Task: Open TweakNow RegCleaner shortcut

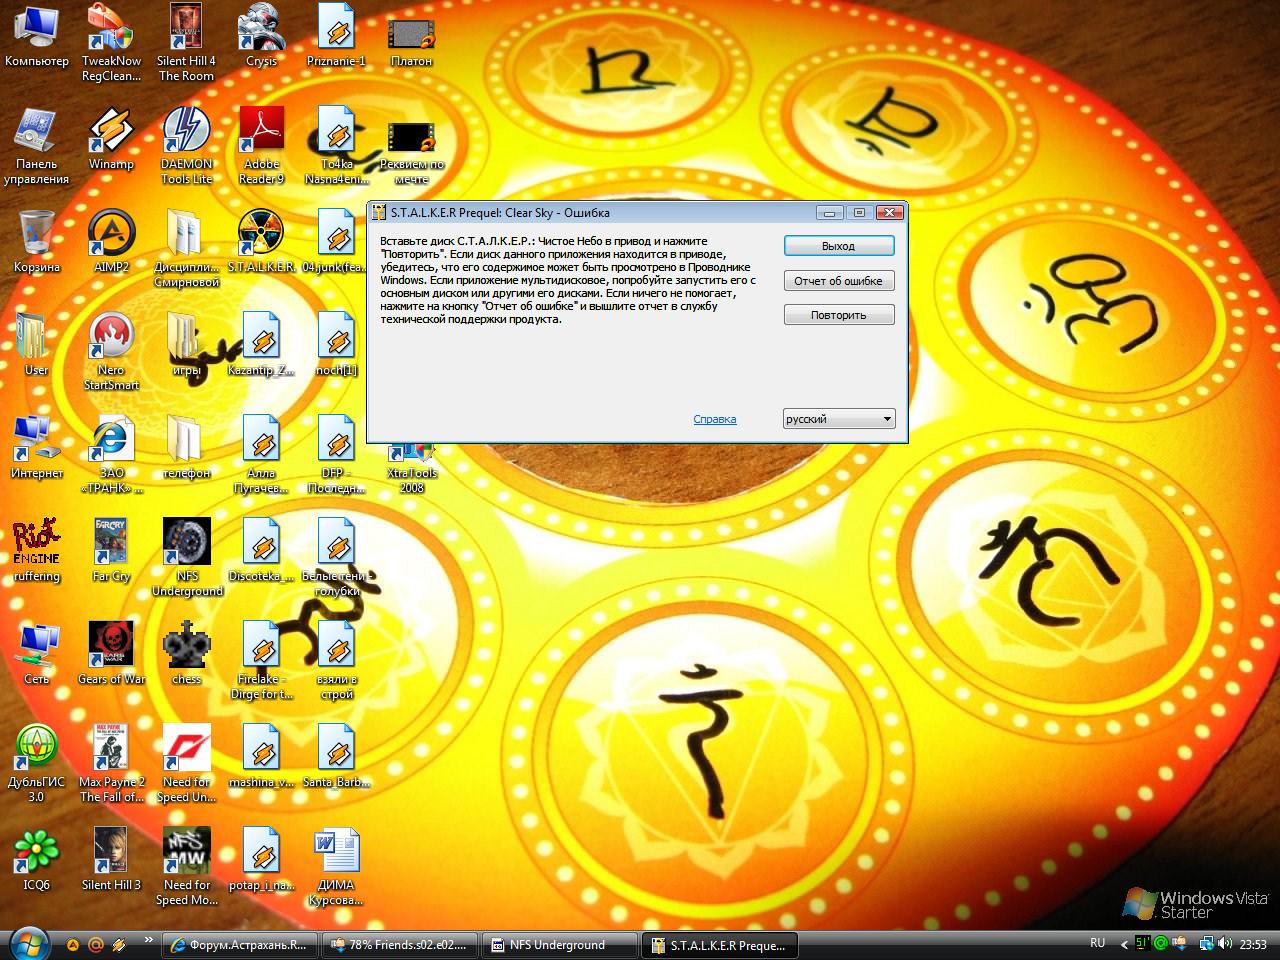Action: (111, 43)
